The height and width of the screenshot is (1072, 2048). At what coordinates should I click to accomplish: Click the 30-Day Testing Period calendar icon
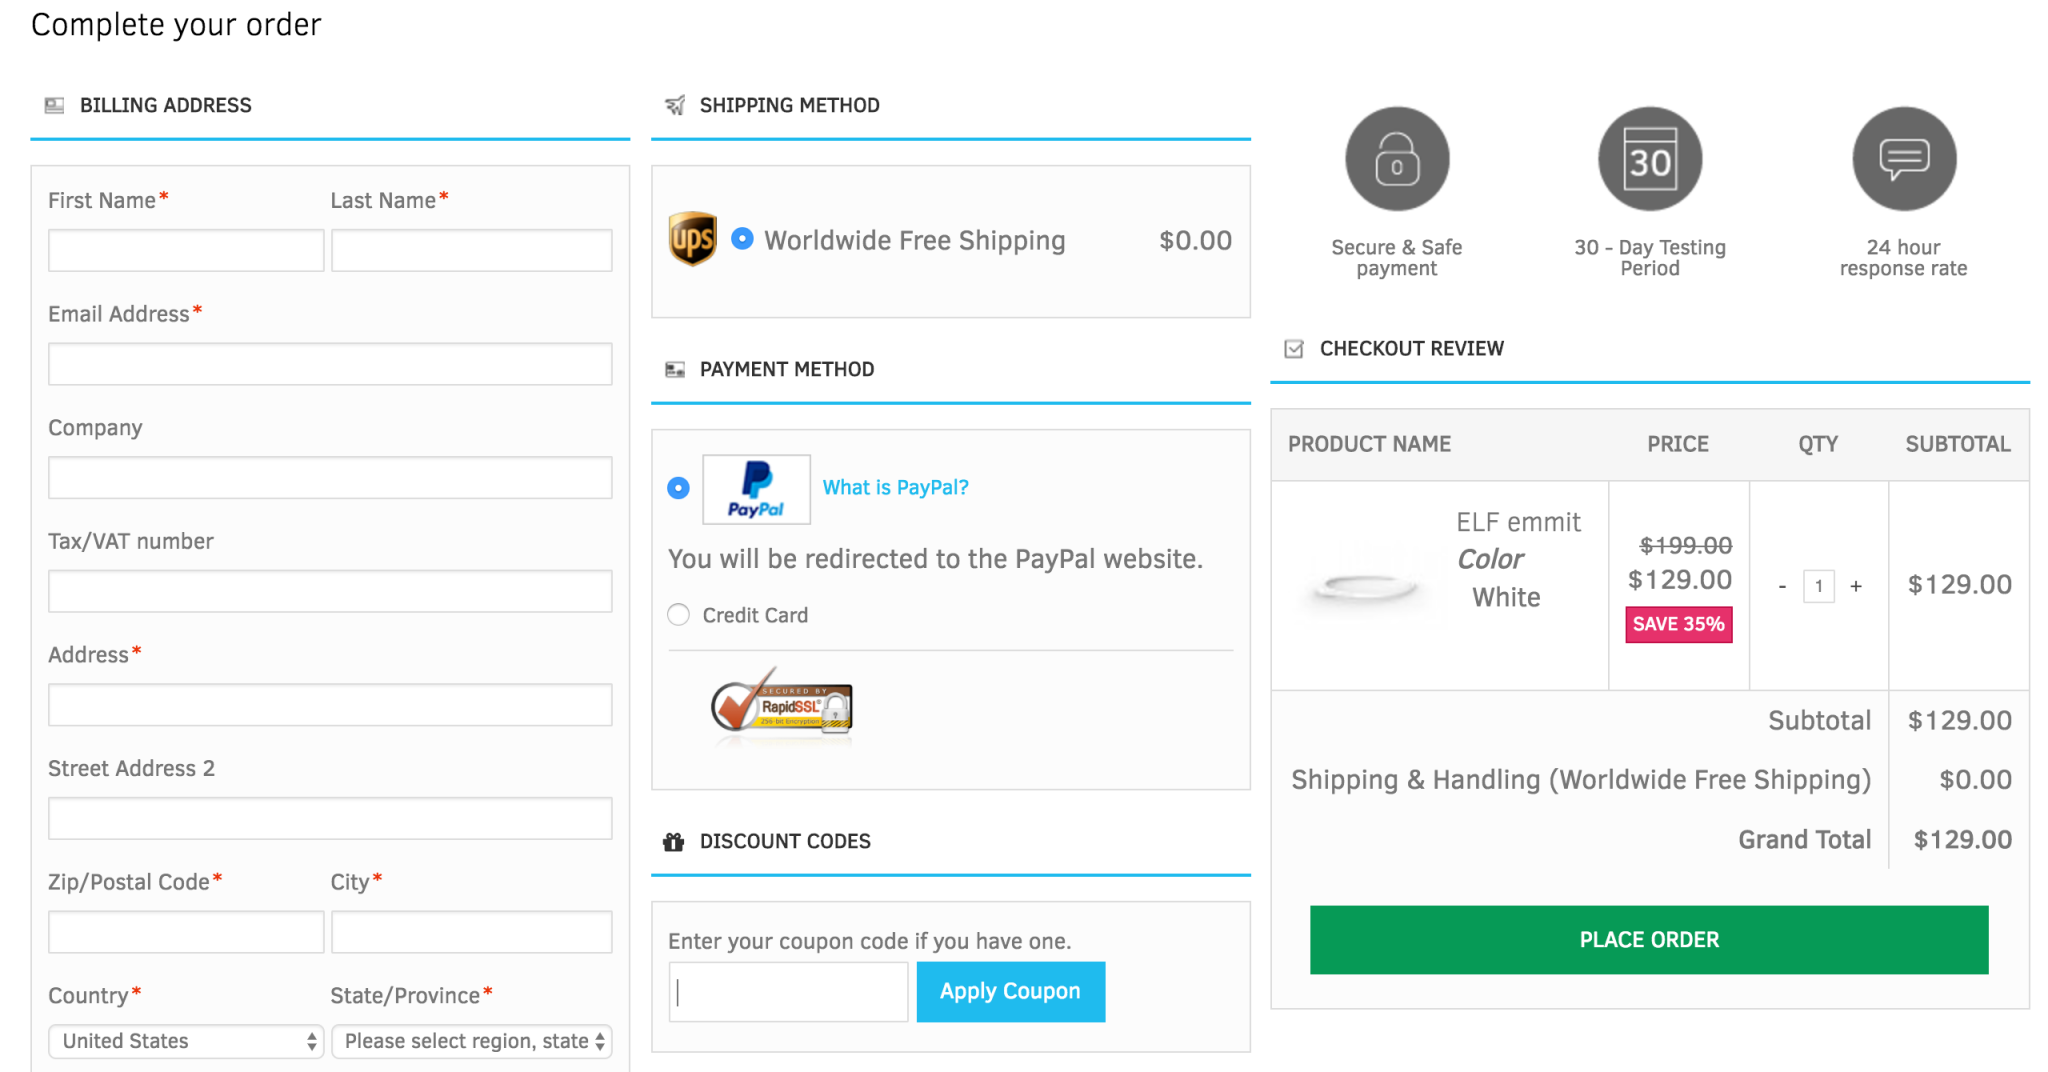click(x=1650, y=160)
